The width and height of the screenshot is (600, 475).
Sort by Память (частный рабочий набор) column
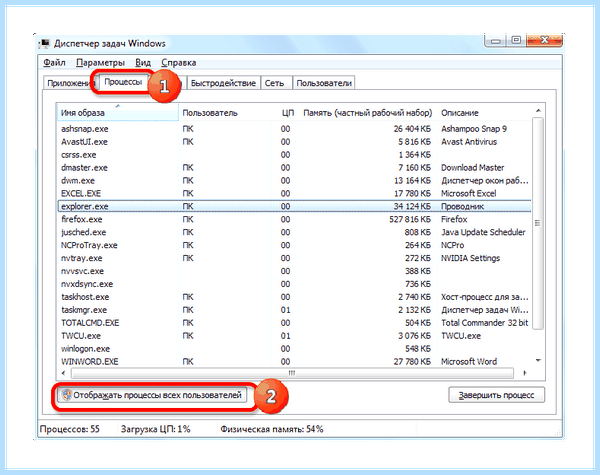(367, 113)
